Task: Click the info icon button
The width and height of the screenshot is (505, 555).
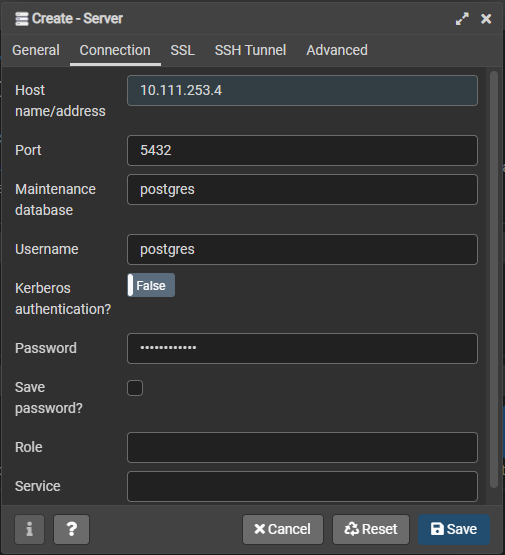Action: (x=29, y=529)
